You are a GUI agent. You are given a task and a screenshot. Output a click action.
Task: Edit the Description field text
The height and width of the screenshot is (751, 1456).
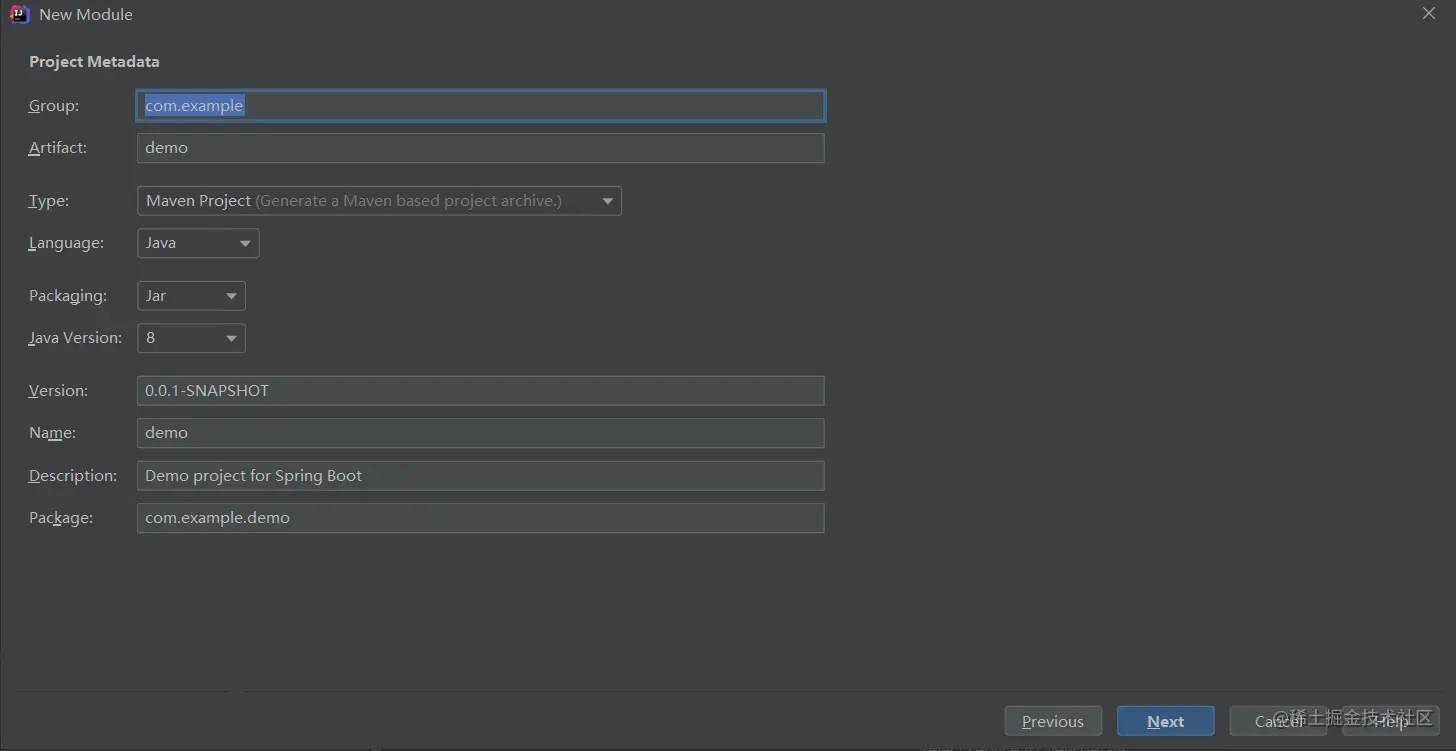(x=480, y=476)
